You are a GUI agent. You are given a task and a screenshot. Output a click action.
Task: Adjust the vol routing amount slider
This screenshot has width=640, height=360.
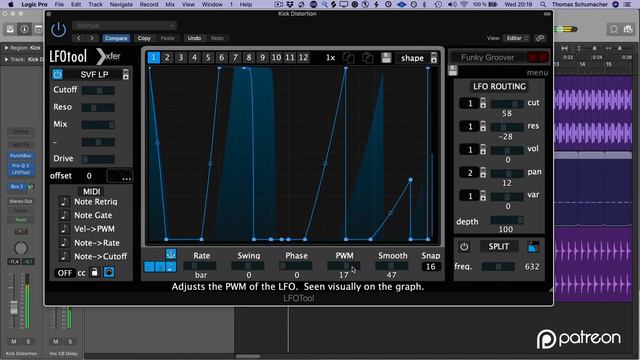[x=507, y=150]
